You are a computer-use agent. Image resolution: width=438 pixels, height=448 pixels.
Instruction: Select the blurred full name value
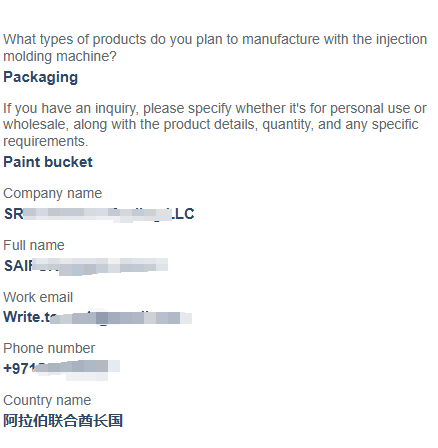(86, 266)
